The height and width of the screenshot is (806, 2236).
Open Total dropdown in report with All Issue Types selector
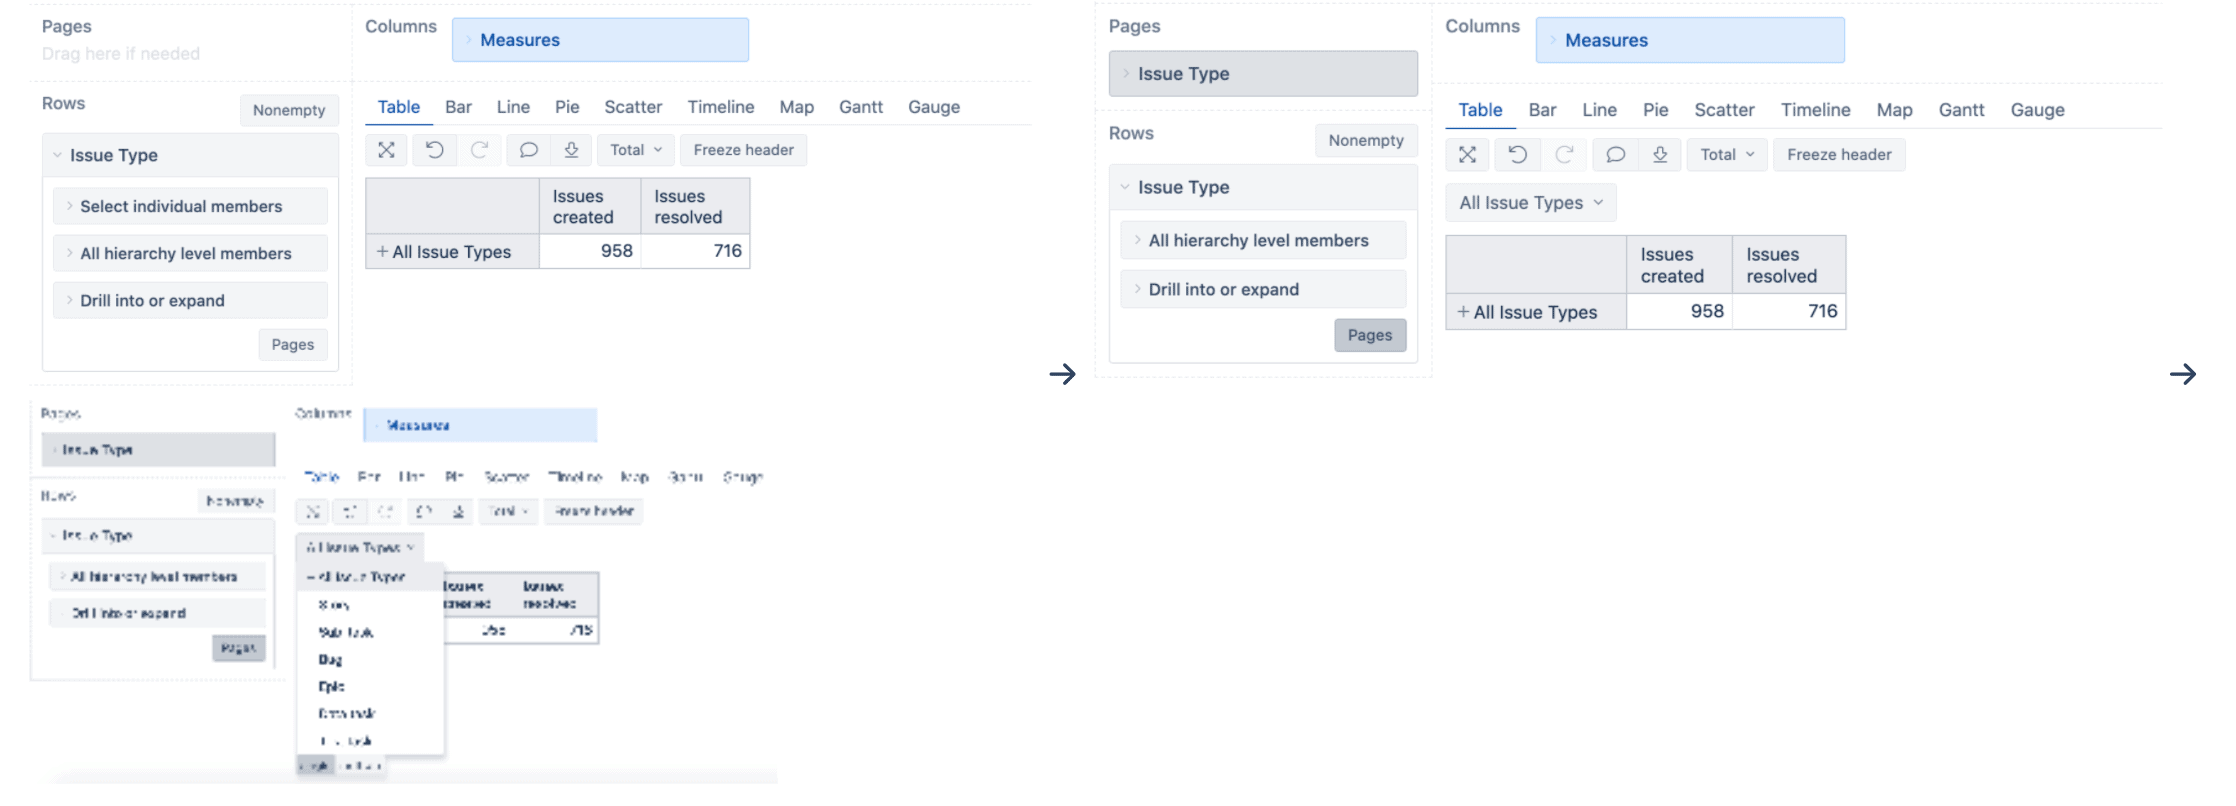(x=1727, y=155)
